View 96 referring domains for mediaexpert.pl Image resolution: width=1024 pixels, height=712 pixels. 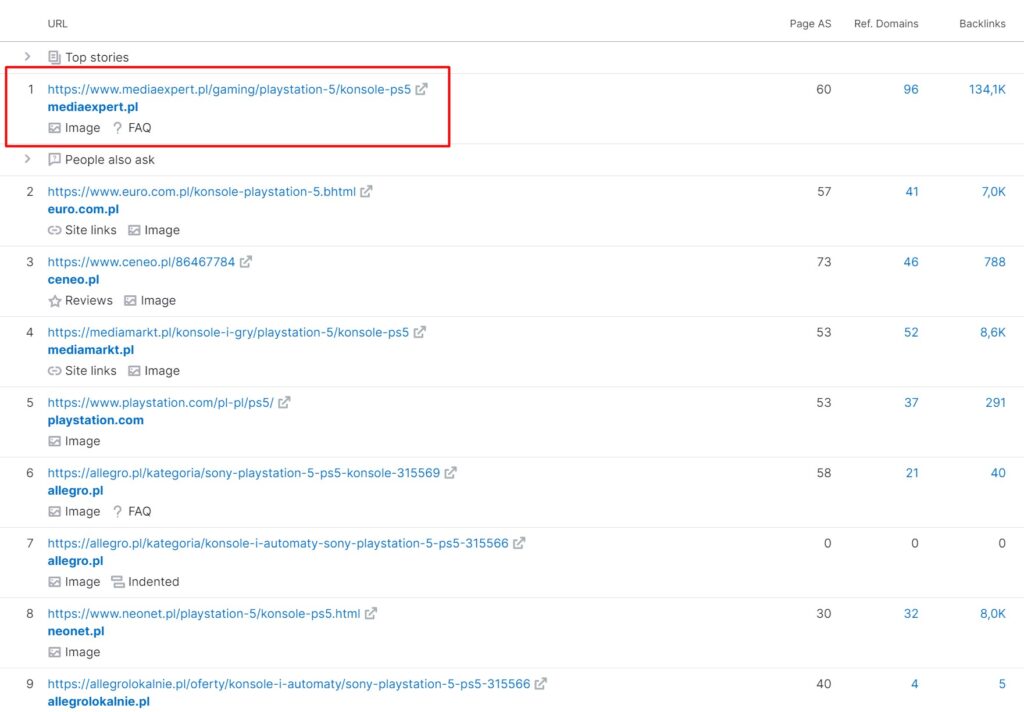click(x=911, y=89)
